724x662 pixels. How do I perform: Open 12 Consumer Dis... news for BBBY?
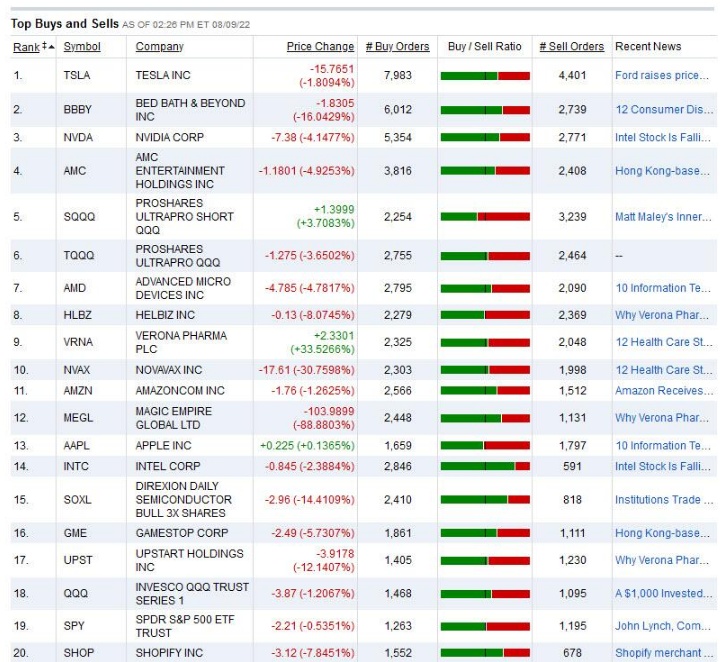coord(664,110)
